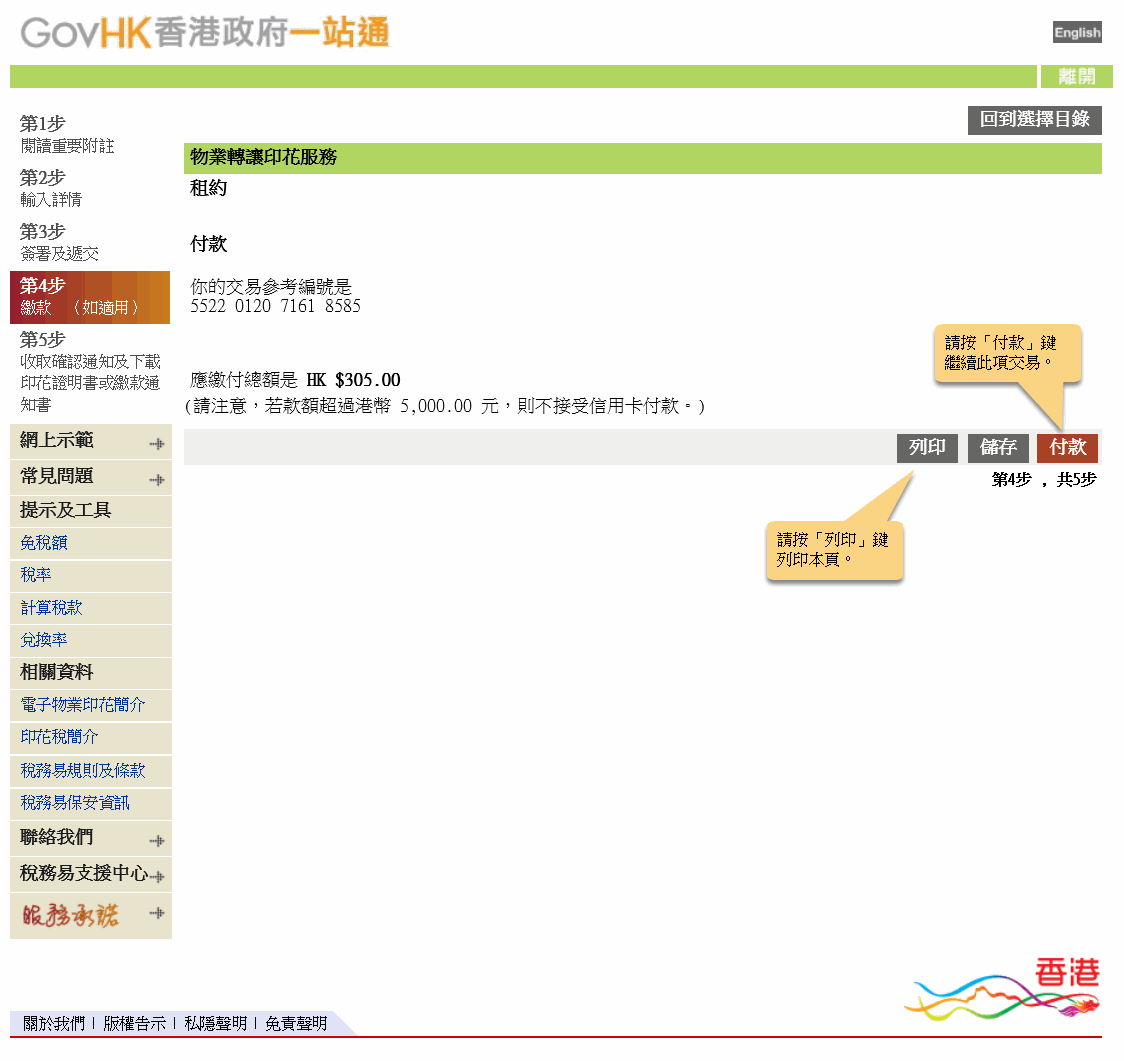Open the 免稅額 link
Viewport: 1124px width, 1061px height.
tap(44, 543)
